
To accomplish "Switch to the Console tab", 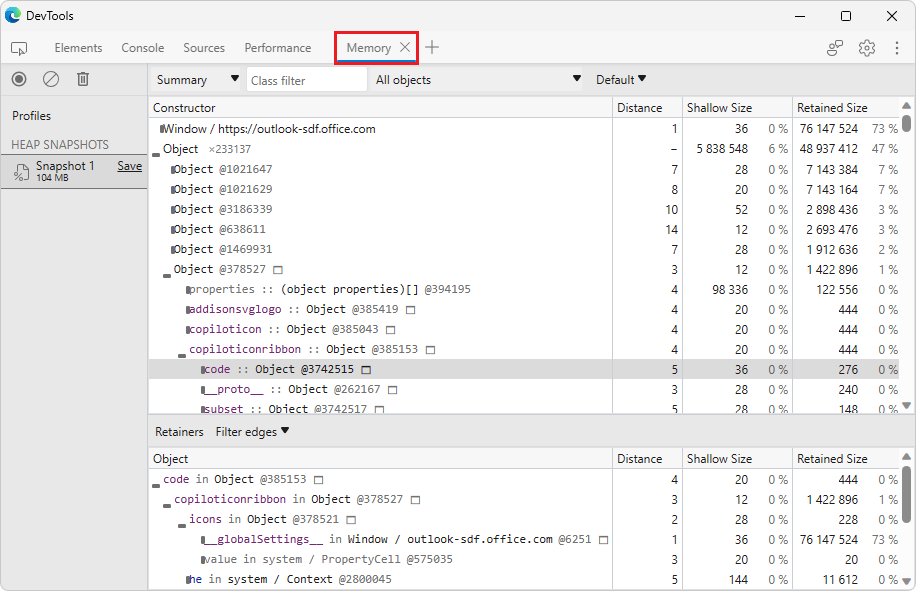I will click(x=143, y=48).
